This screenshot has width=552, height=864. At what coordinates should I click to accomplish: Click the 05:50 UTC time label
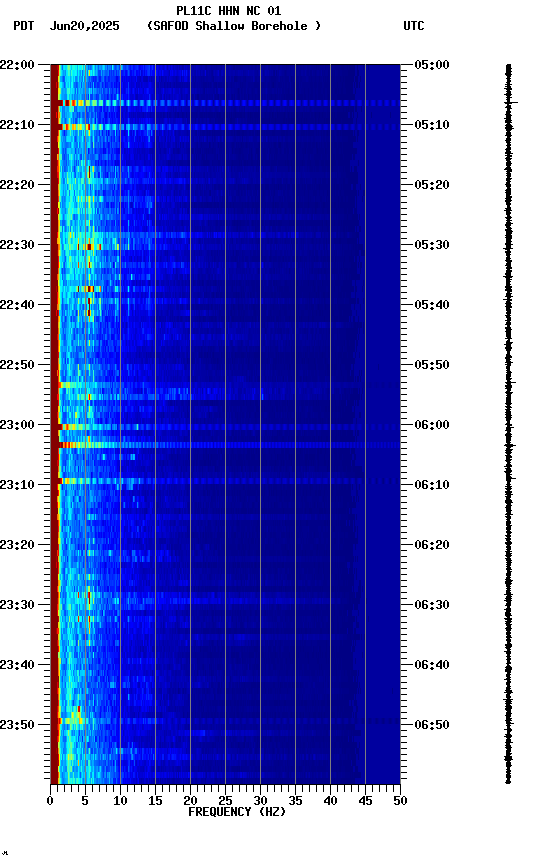432,365
